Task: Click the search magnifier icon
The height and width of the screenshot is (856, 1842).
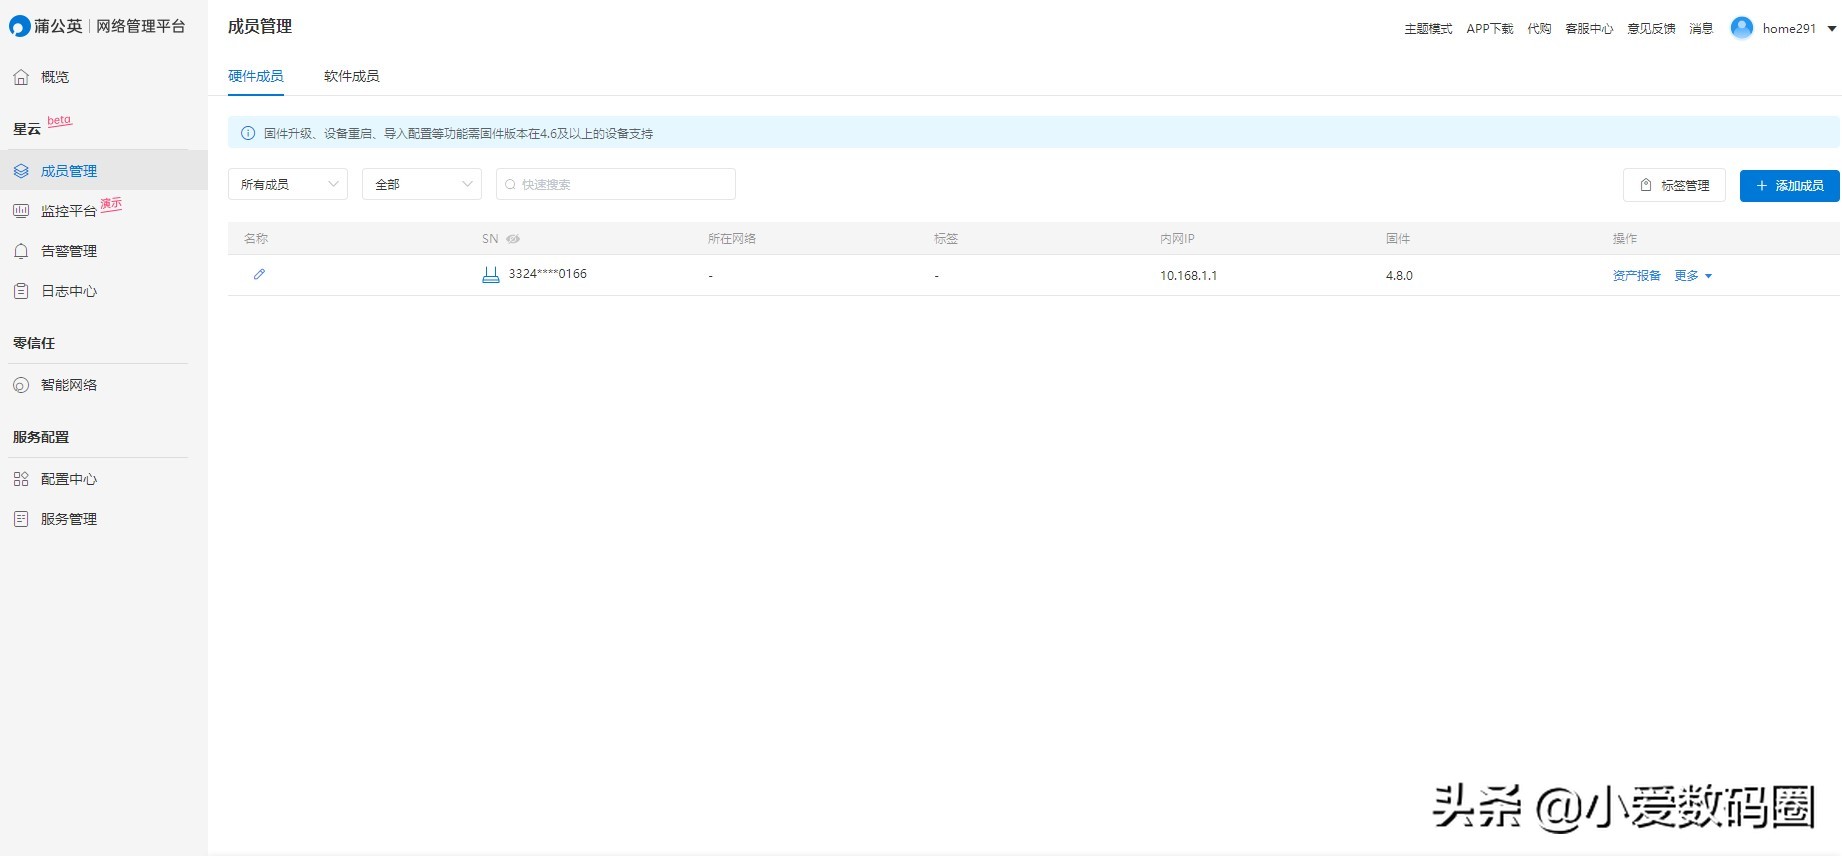Action: [510, 184]
